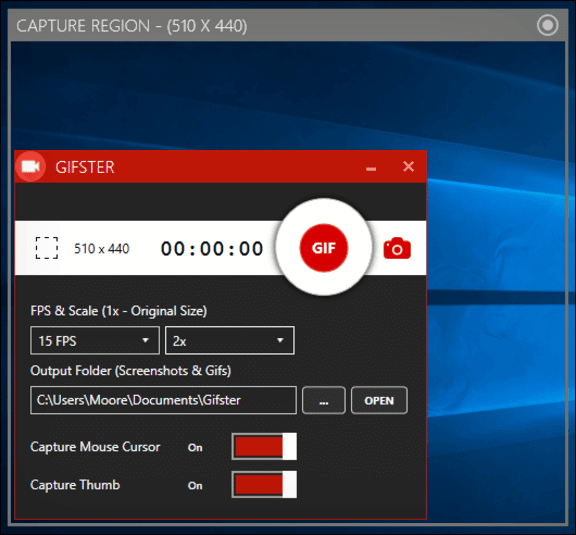Click the Capture Mouse Cursor label
576x535 pixels.
(96, 447)
